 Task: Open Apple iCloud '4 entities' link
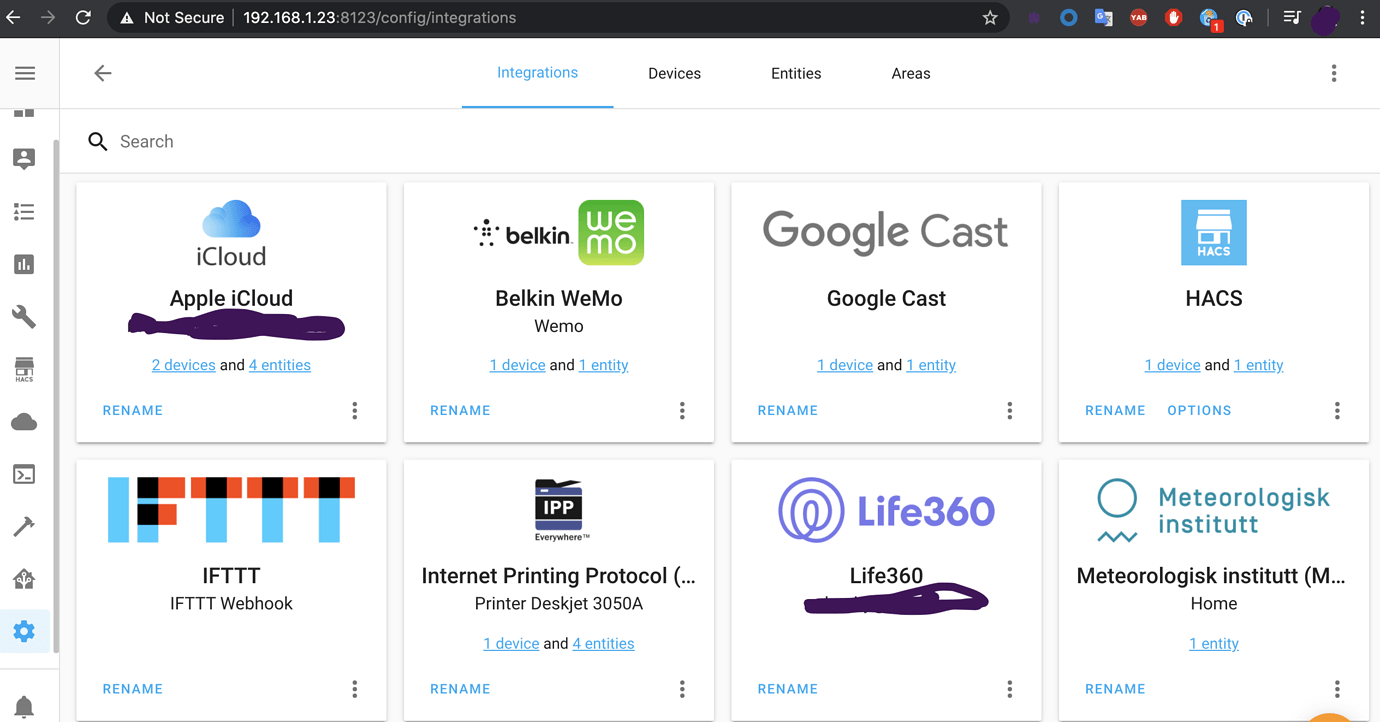point(280,365)
